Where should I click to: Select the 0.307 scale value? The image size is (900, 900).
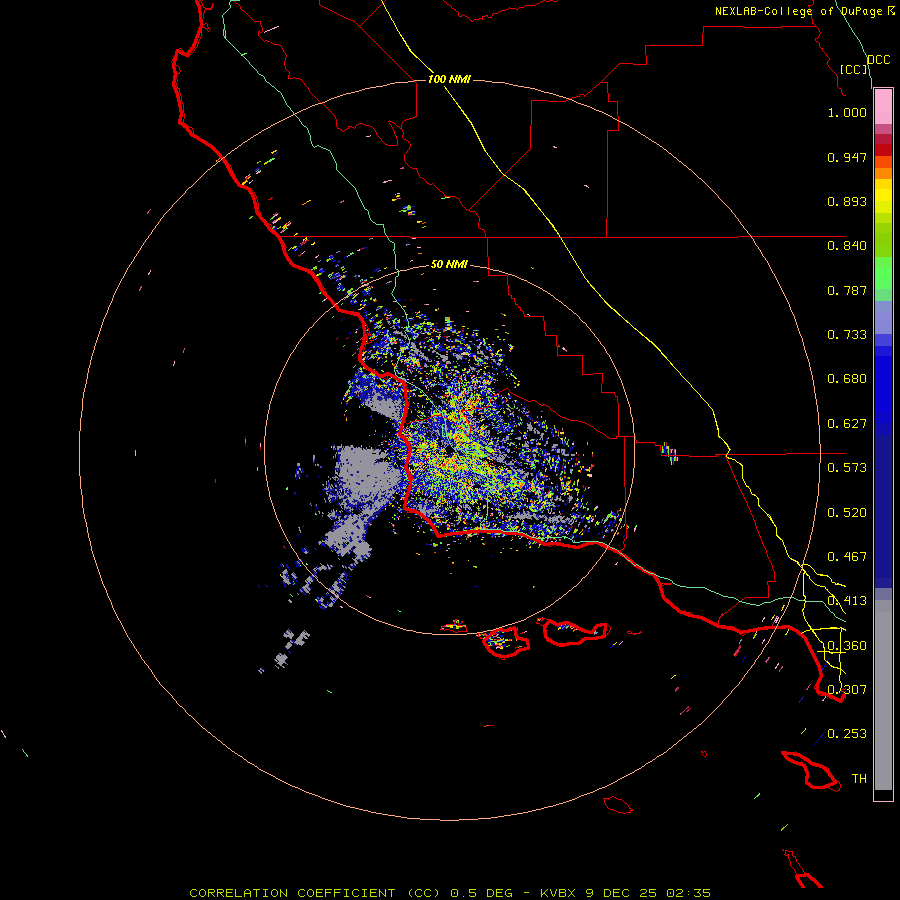[x=847, y=689]
